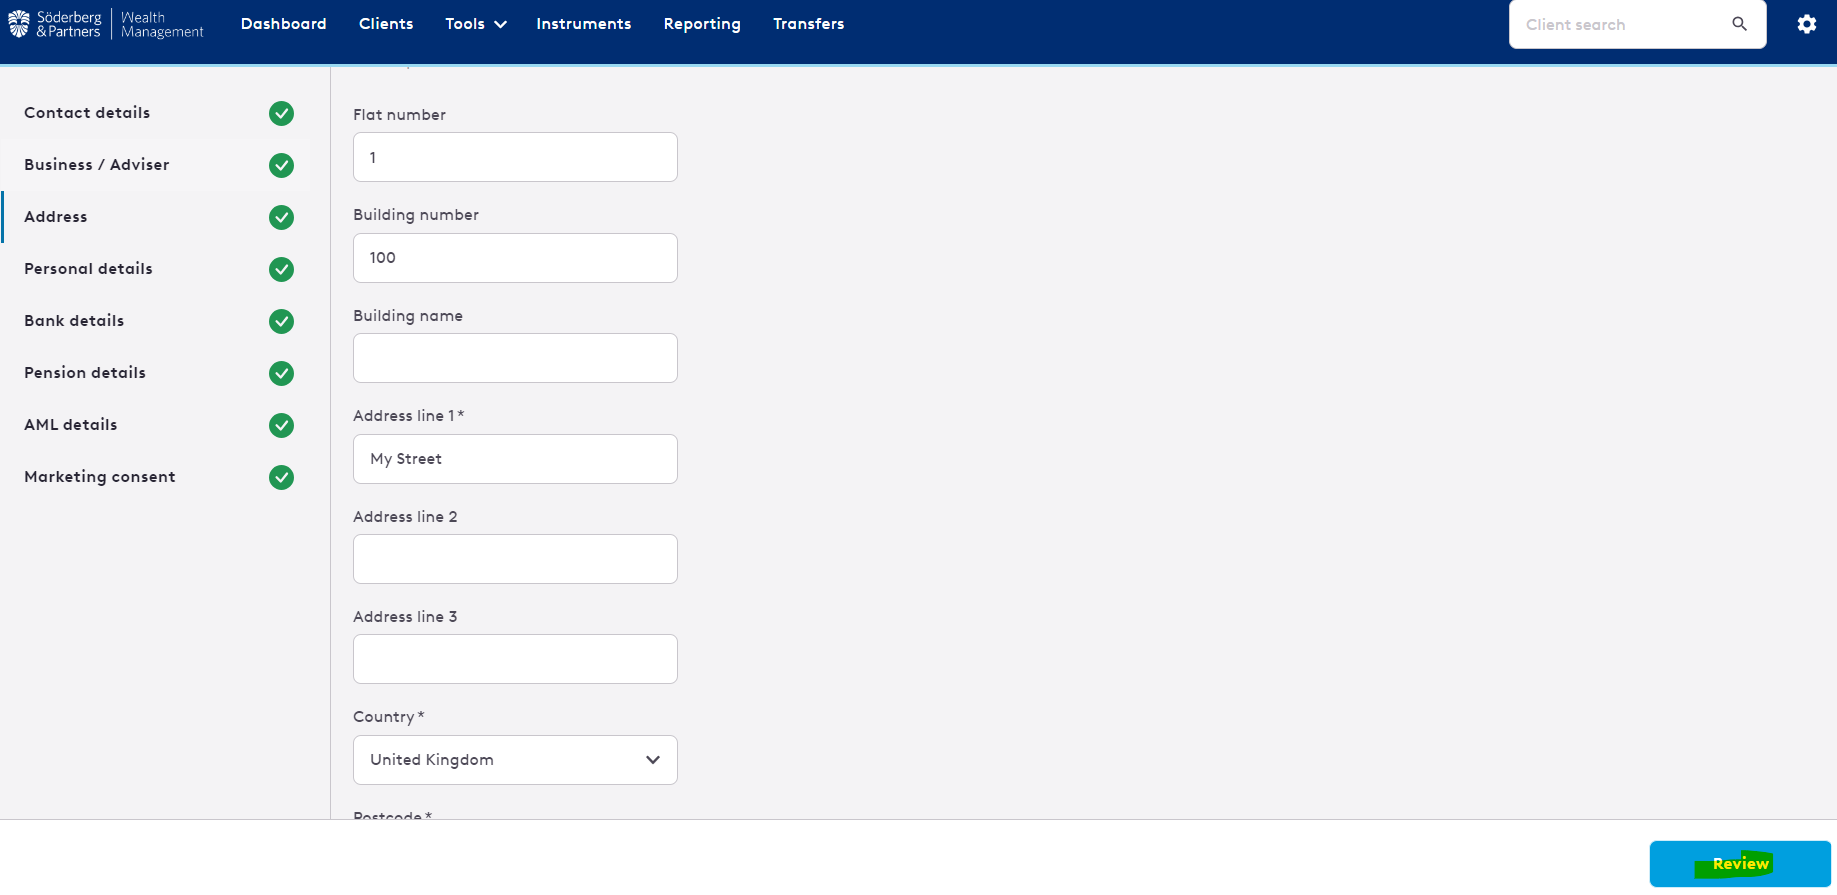
Task: Click the settings gear icon
Action: click(x=1806, y=24)
